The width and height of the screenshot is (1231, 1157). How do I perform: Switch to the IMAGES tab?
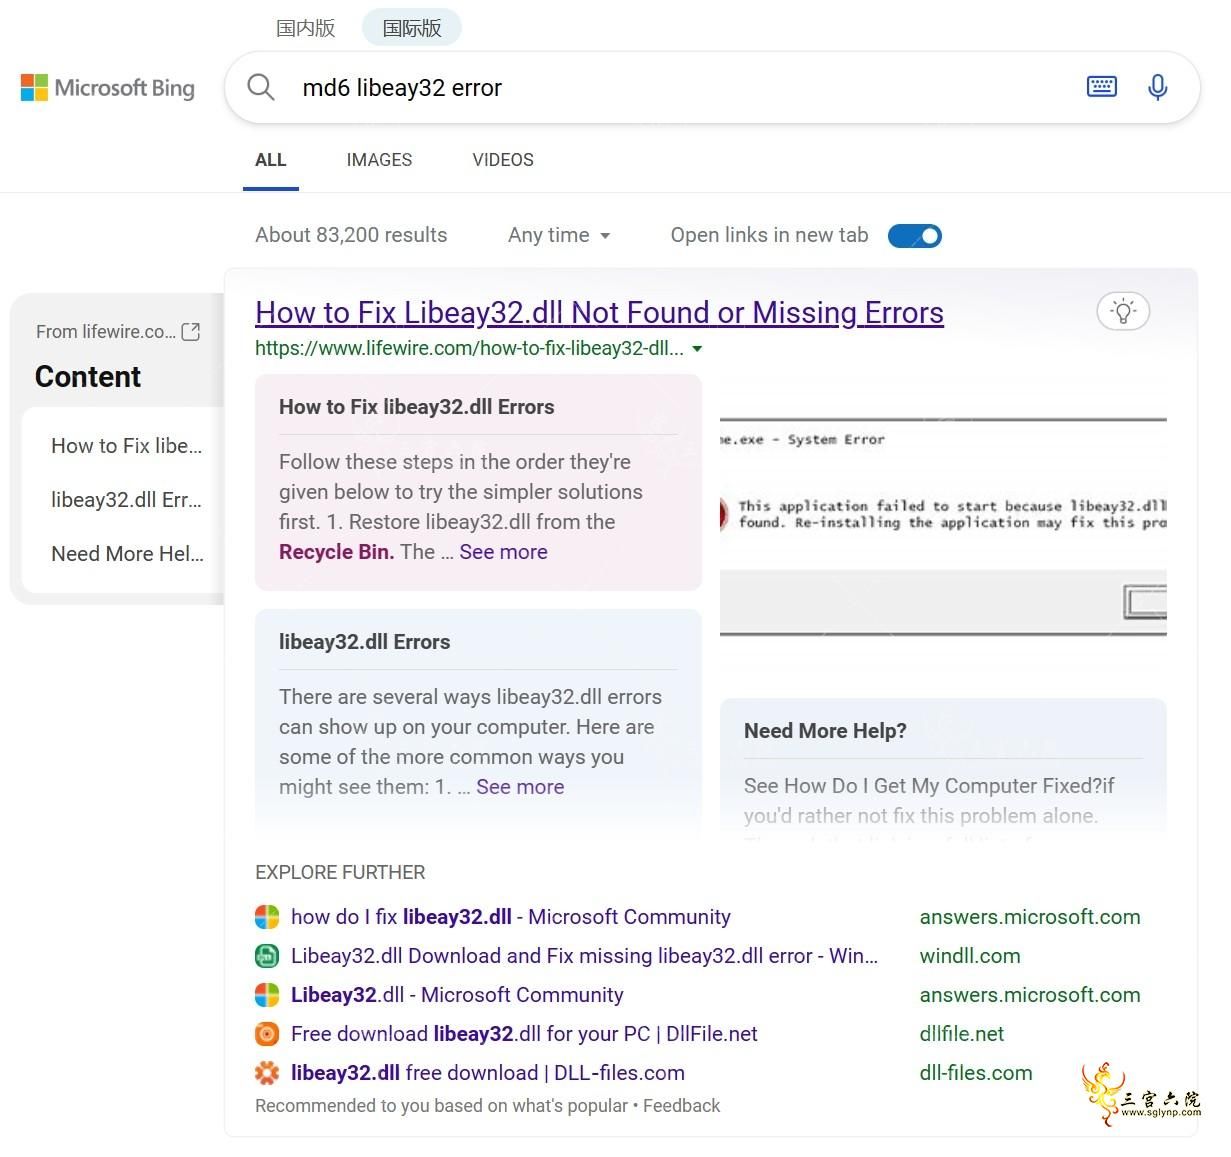coord(379,160)
